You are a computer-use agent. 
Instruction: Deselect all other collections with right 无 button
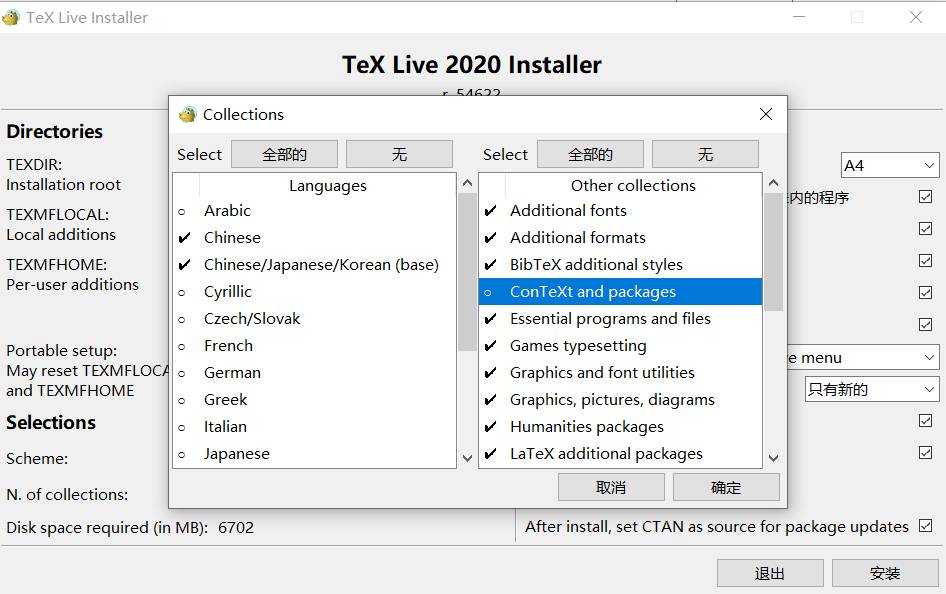pos(705,154)
